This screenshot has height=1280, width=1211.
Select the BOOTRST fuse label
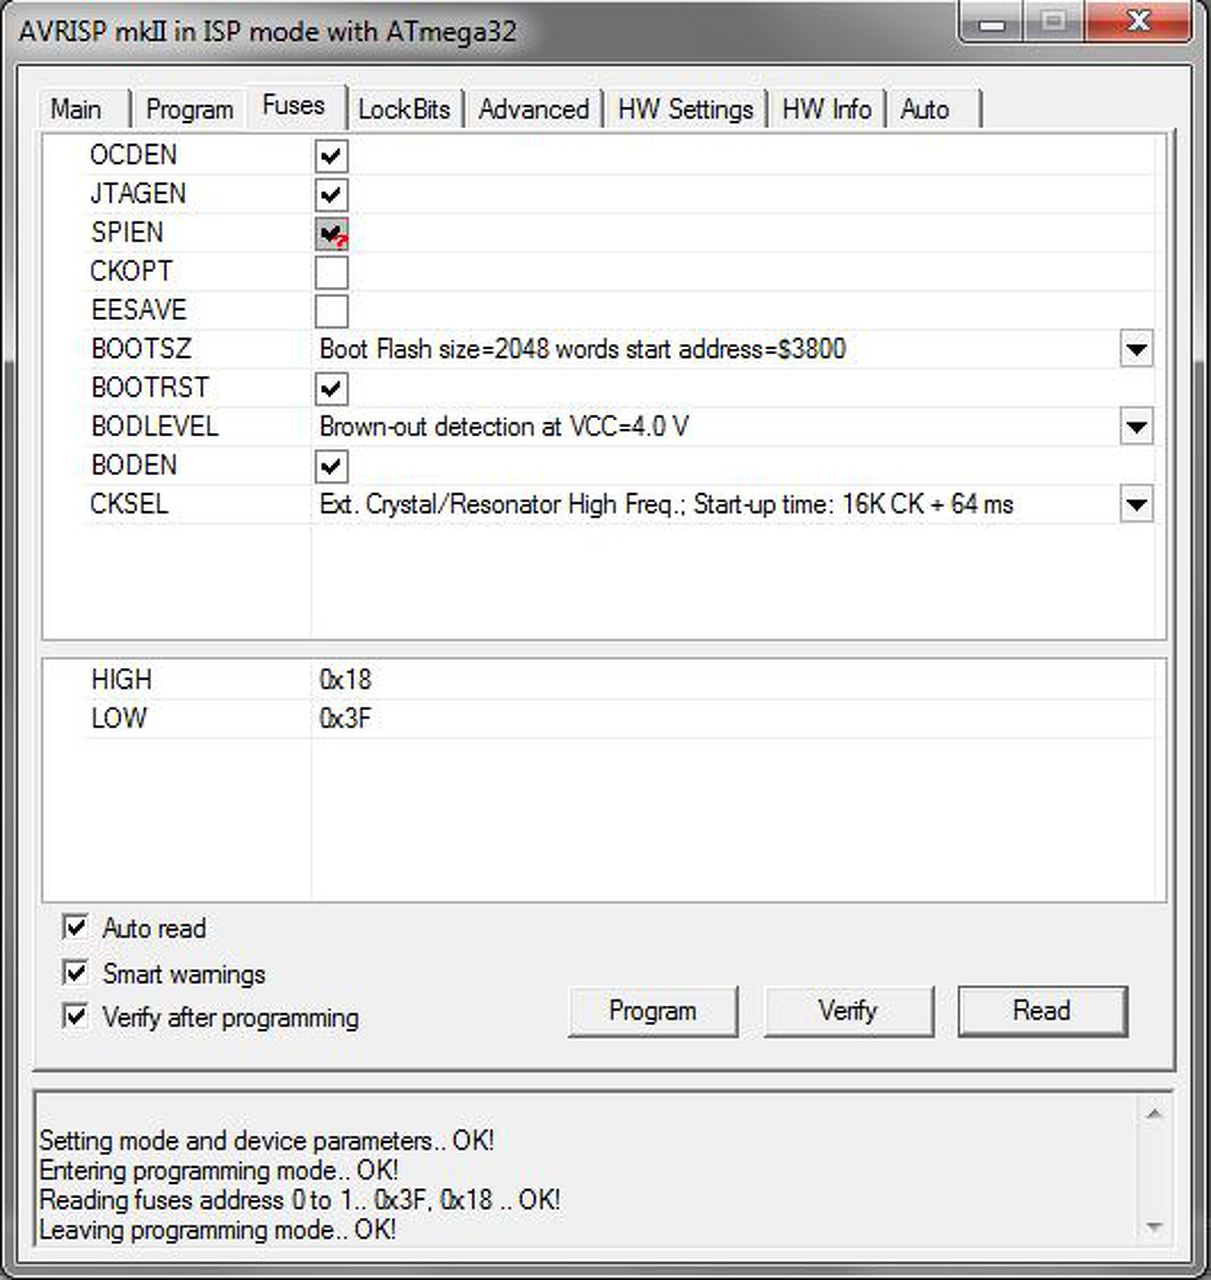tap(150, 387)
